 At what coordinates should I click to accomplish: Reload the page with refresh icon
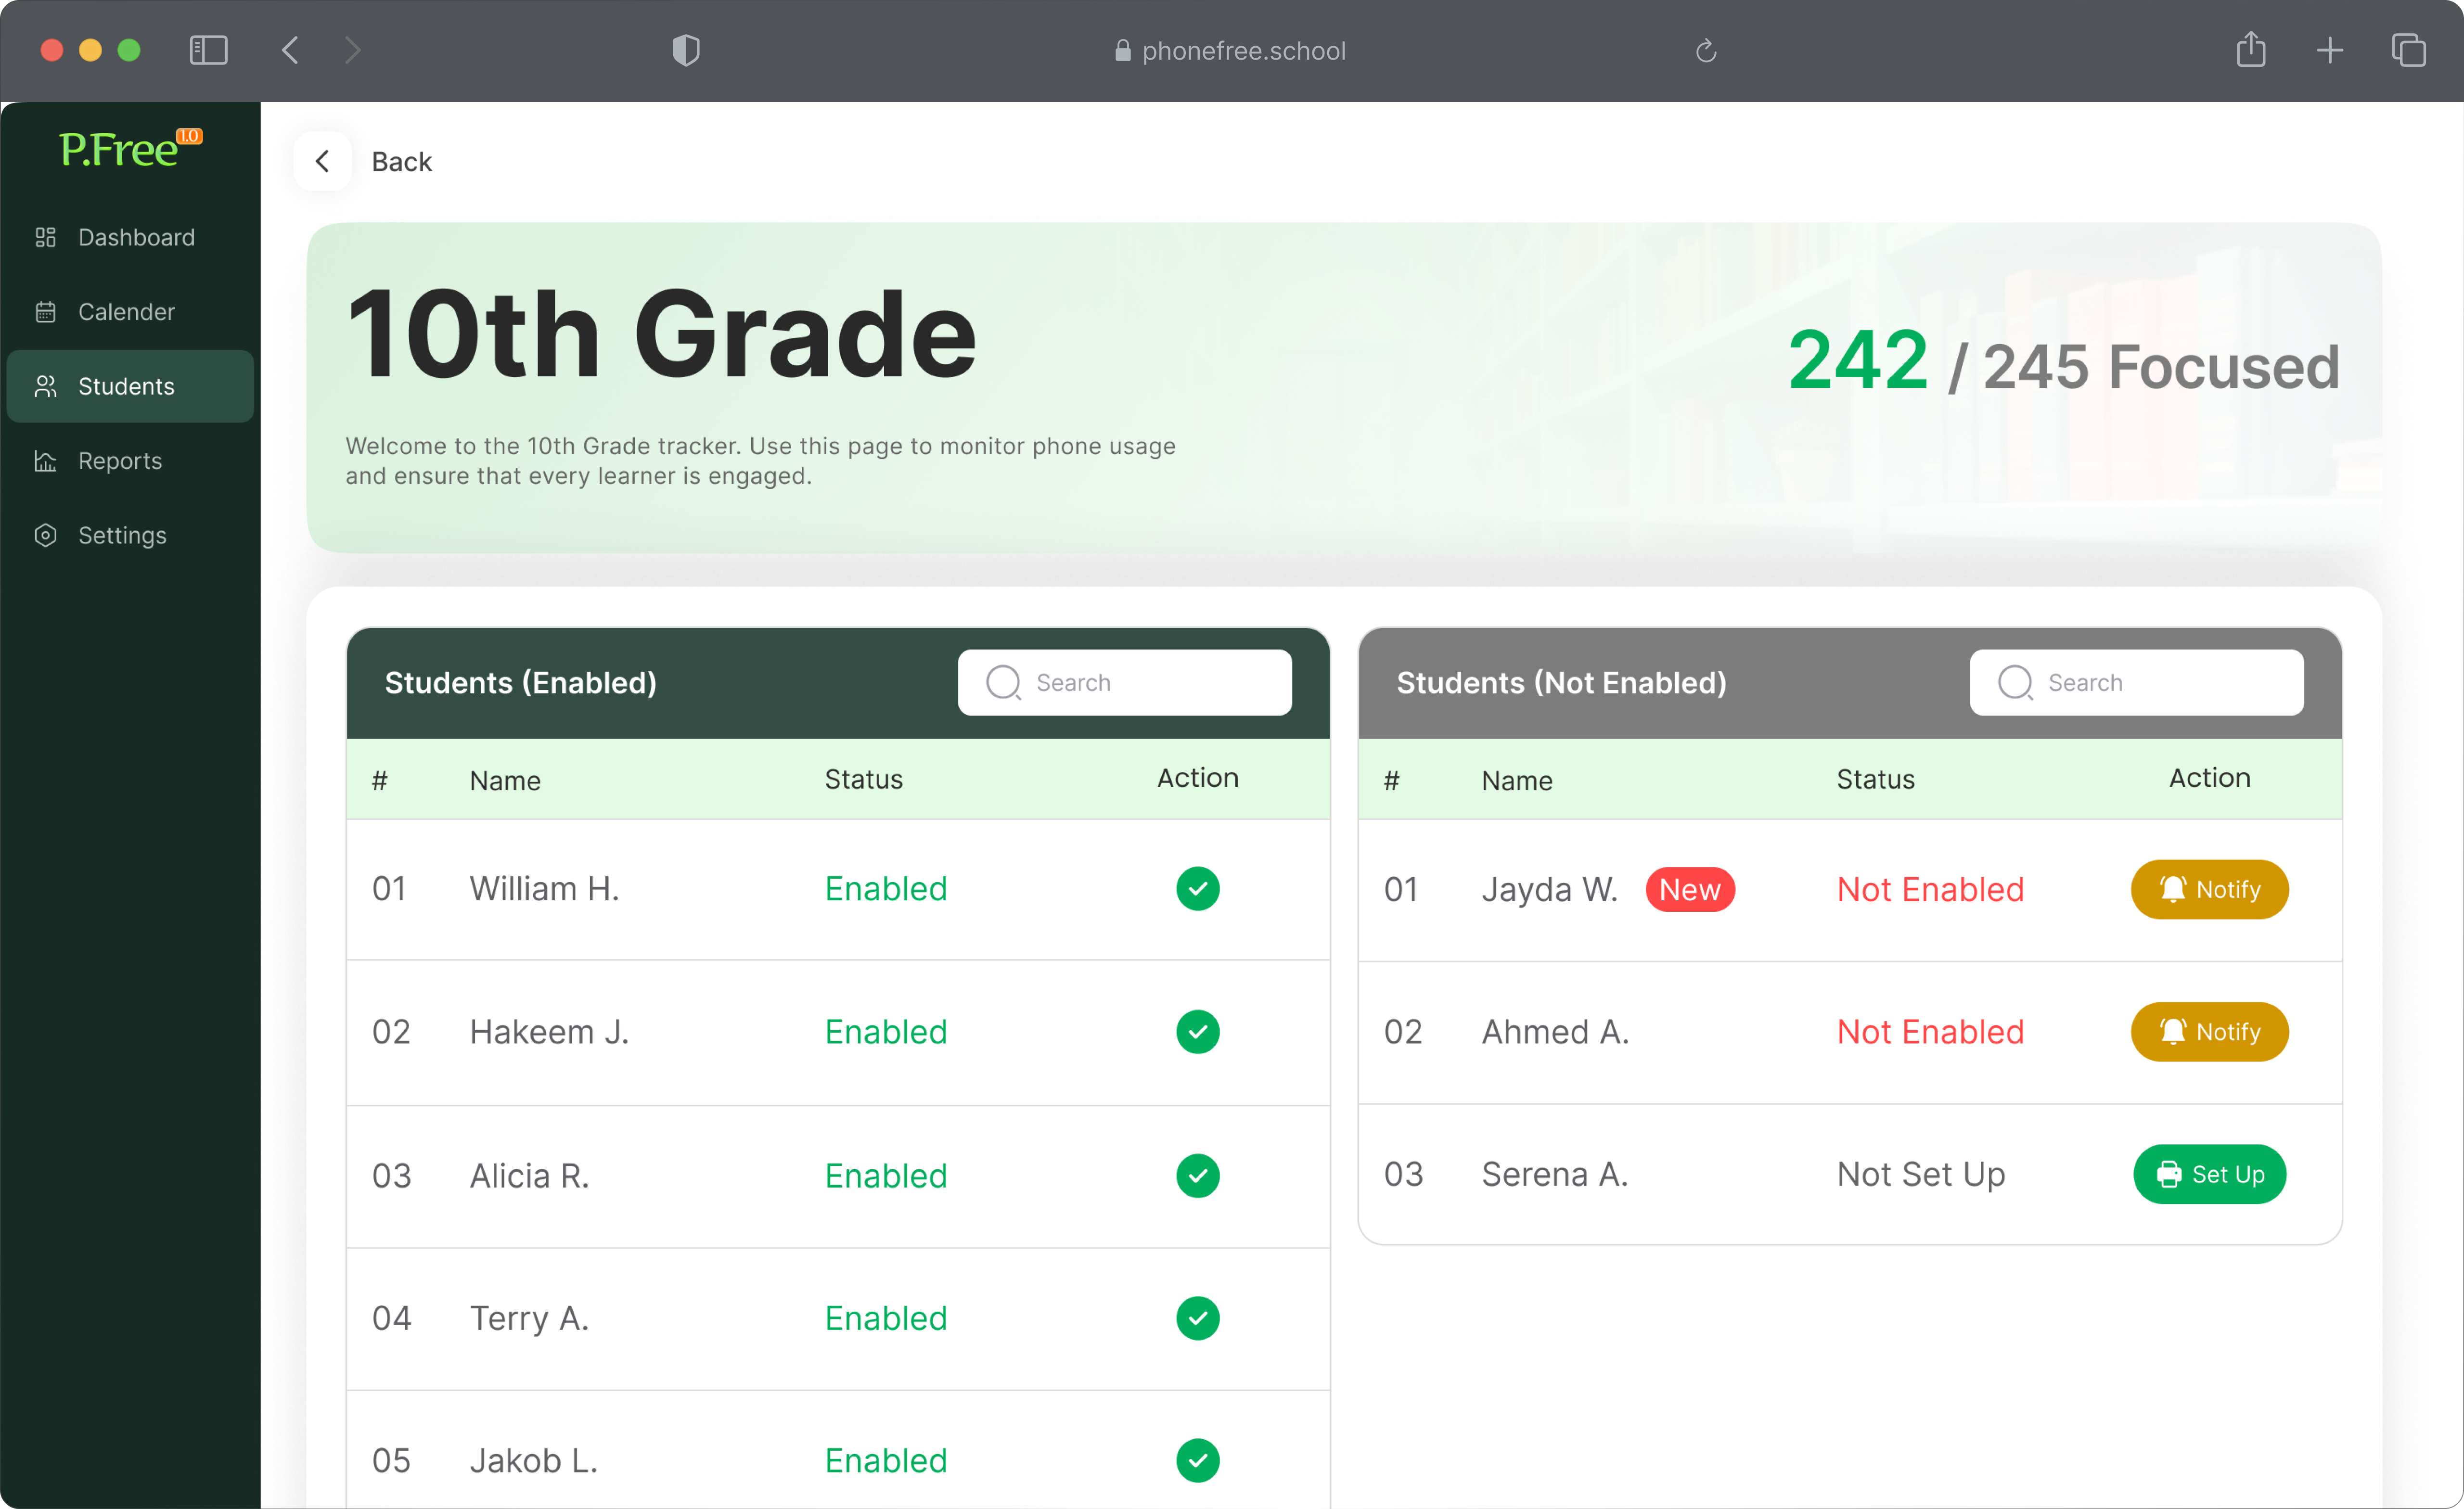tap(1705, 50)
